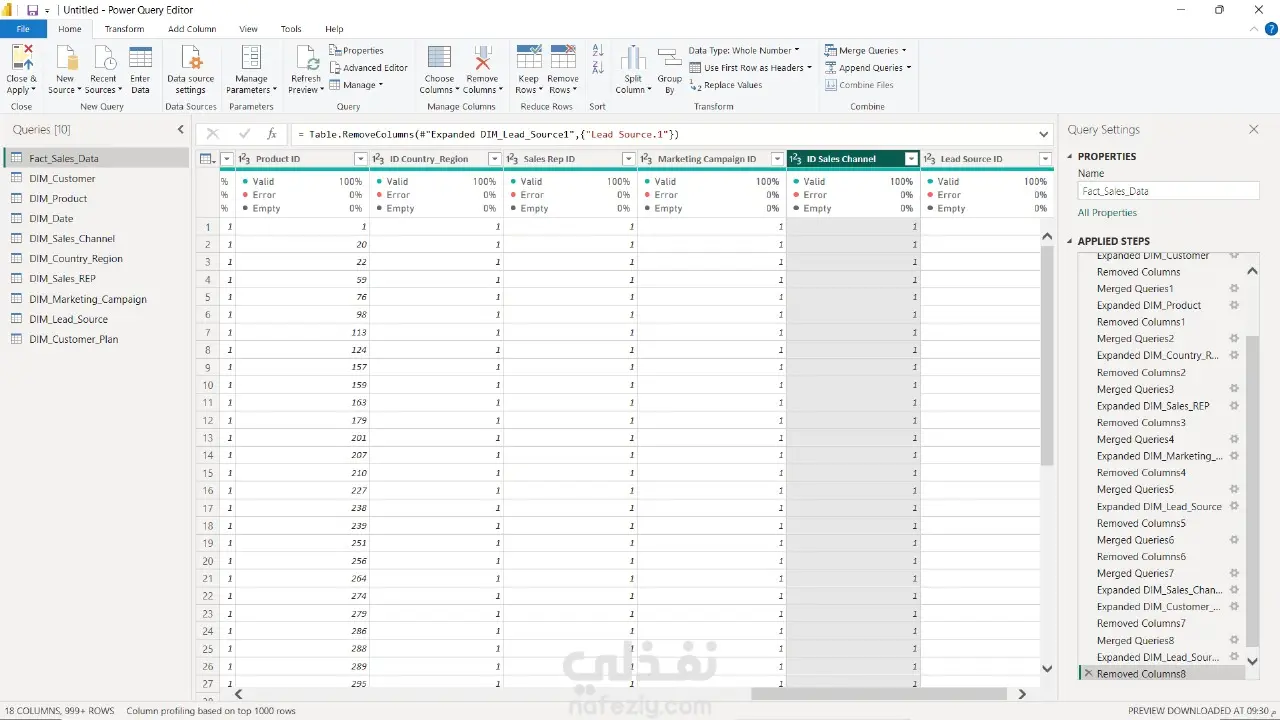Click the data grid vertical scrollbar

[x=1047, y=356]
